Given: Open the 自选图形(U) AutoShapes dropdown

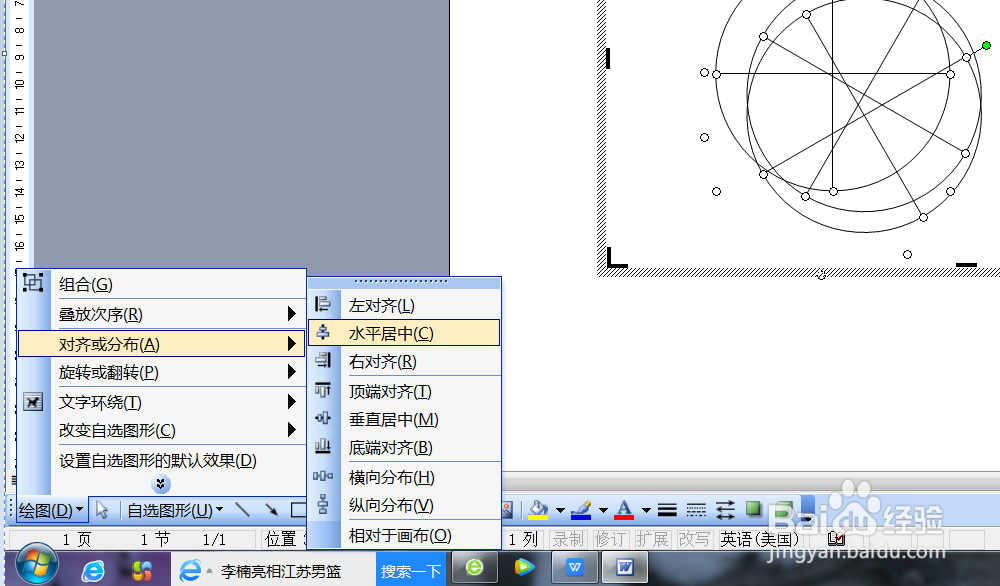Looking at the screenshot, I should pyautogui.click(x=170, y=510).
